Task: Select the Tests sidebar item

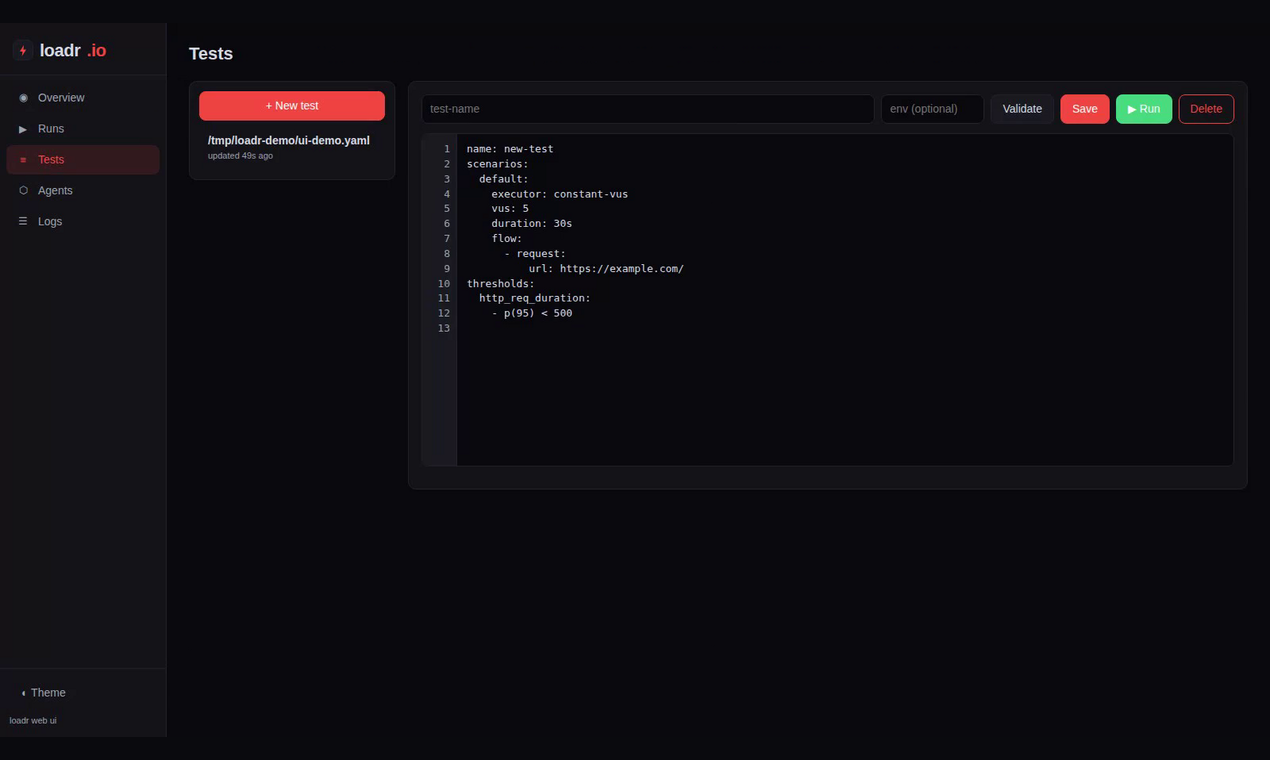Action: point(83,160)
